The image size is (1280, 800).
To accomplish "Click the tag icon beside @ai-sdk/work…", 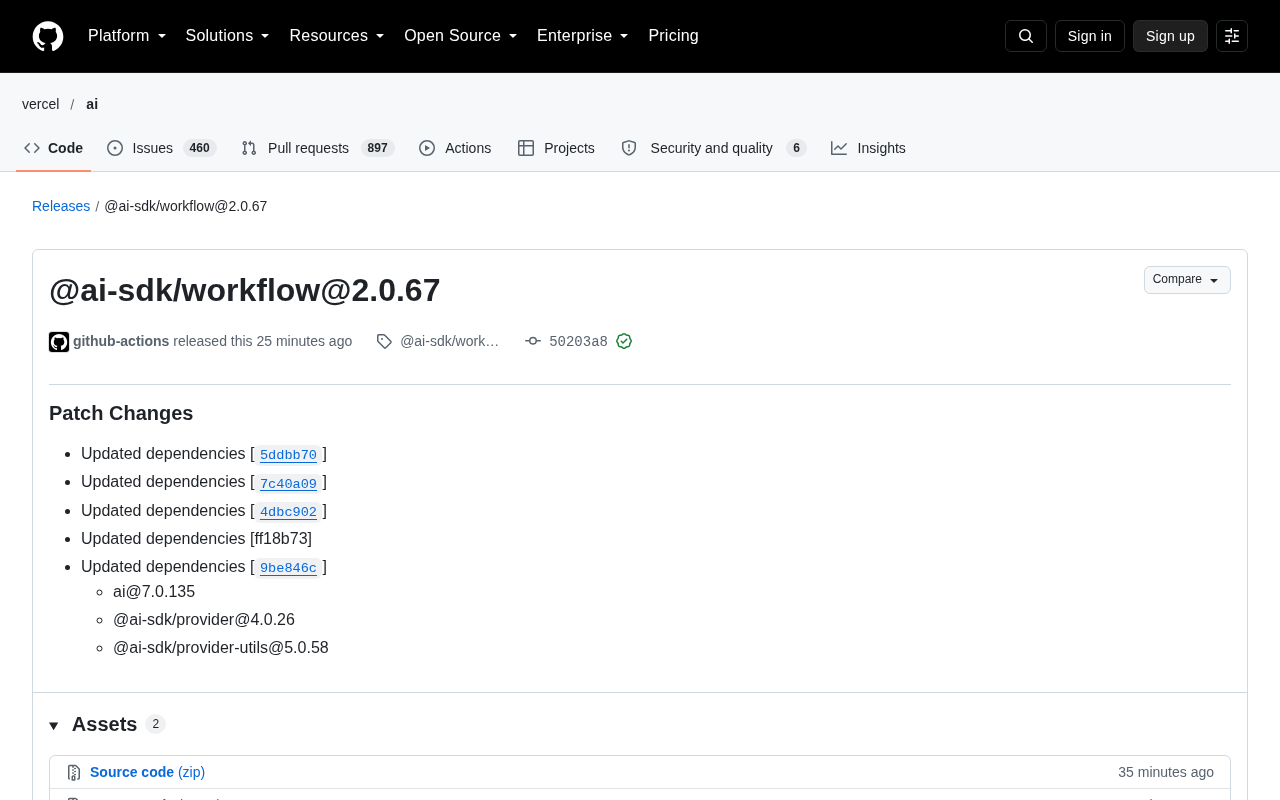I will click(384, 341).
